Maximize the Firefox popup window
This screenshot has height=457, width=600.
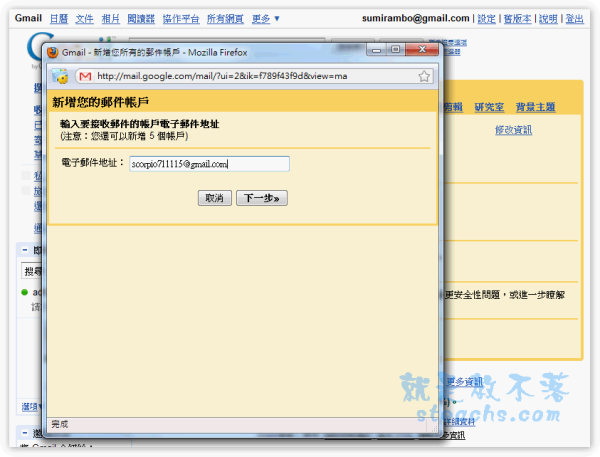[396, 50]
